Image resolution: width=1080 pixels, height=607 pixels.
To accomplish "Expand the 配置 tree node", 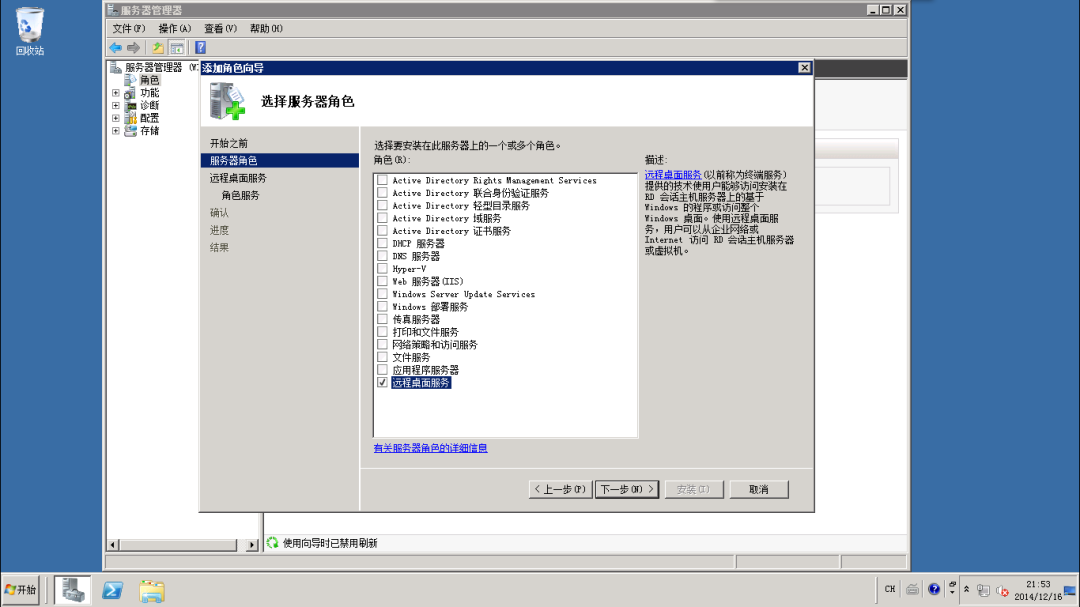I will (116, 118).
